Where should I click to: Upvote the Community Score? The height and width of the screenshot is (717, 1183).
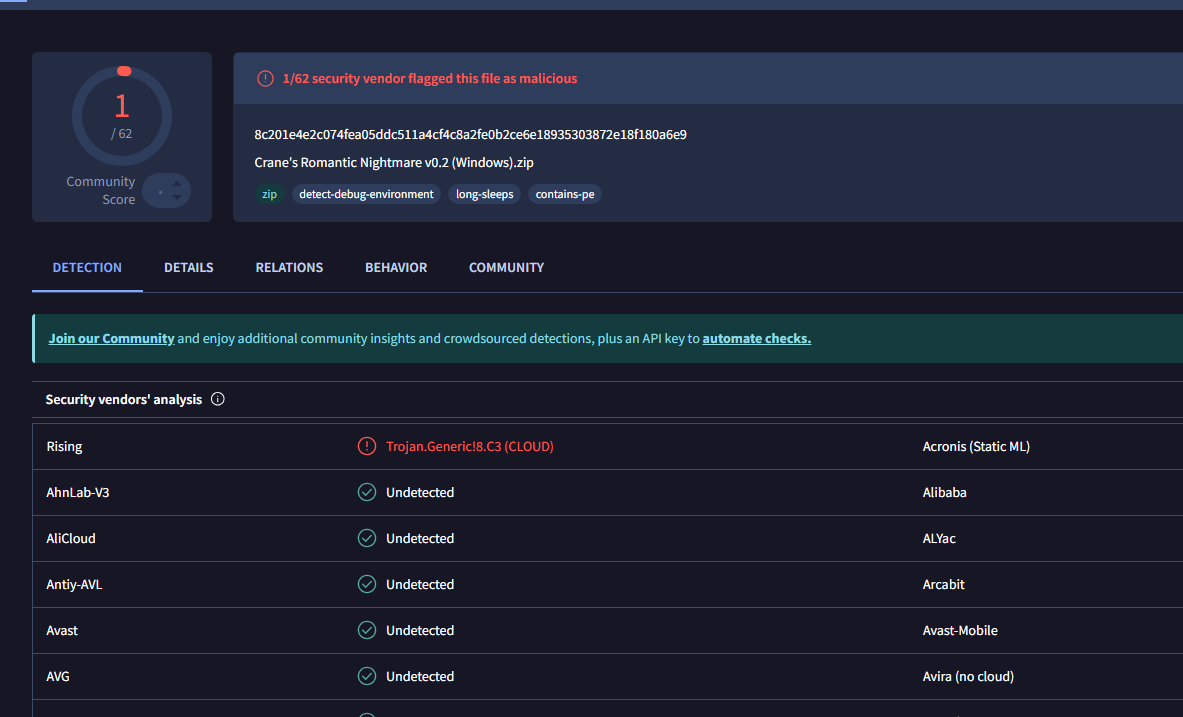[177, 184]
